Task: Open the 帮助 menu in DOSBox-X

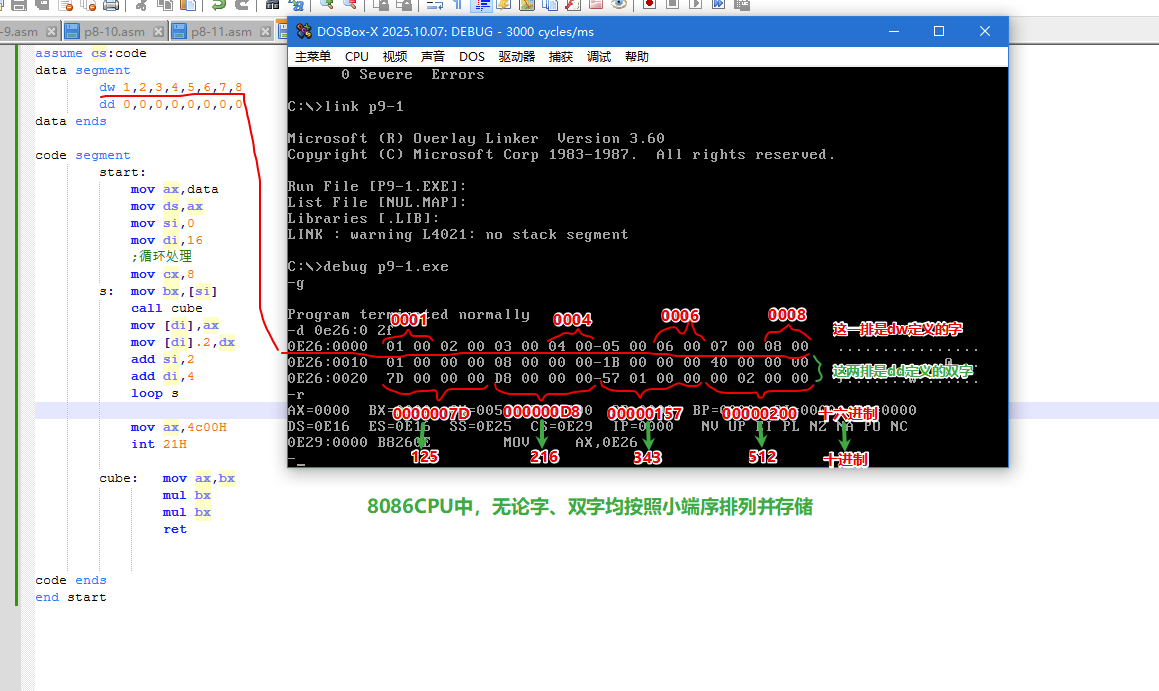Action: coord(636,57)
